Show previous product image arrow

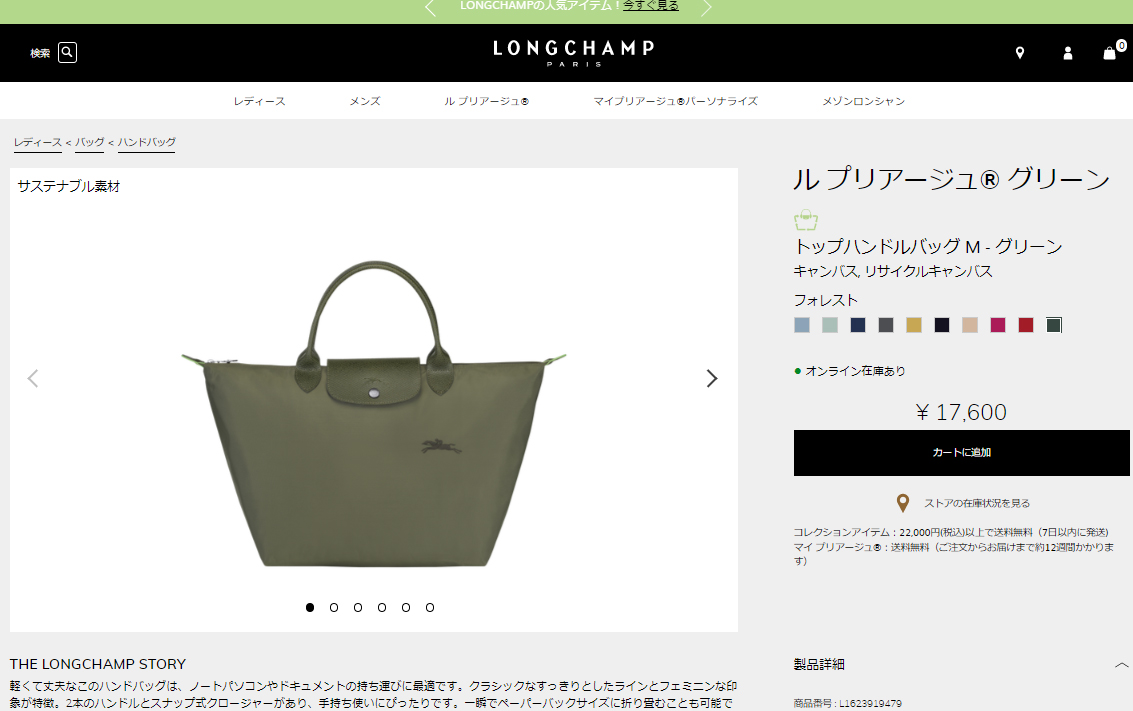click(33, 378)
